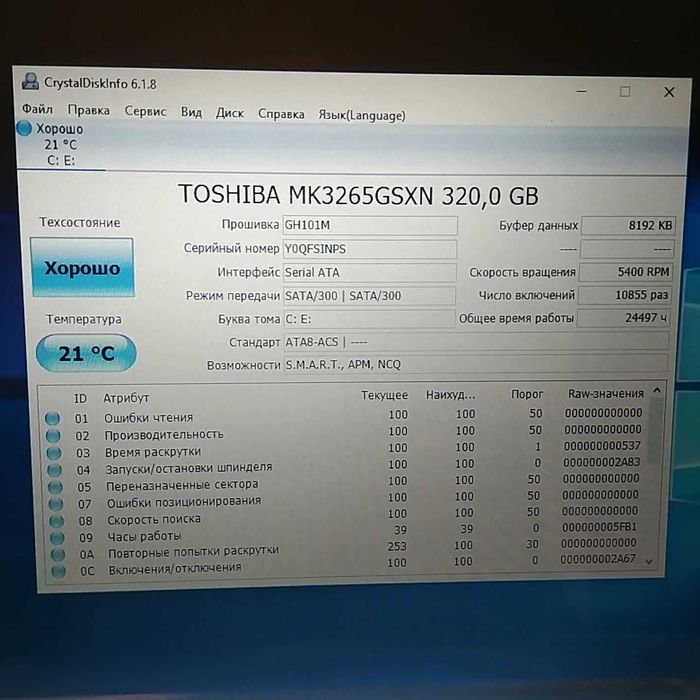Select the Ошибки чтения attribute name

pos(149,418)
